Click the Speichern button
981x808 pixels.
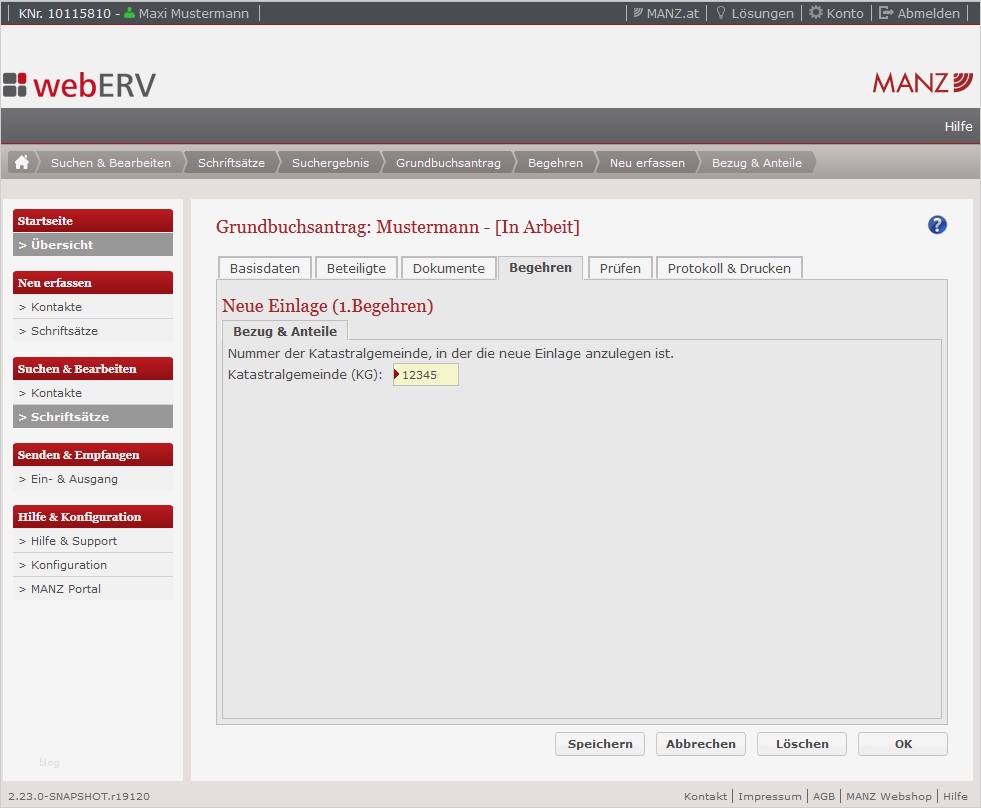(600, 744)
